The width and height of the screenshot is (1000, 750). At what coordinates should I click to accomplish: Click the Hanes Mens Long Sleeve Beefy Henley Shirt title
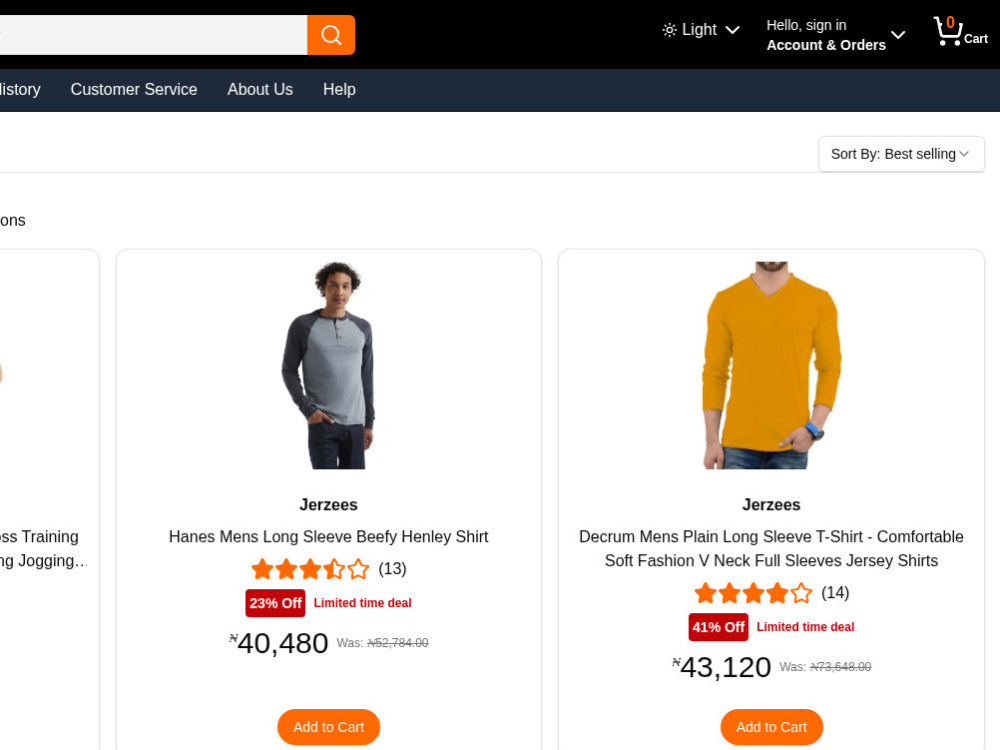pyautogui.click(x=328, y=536)
